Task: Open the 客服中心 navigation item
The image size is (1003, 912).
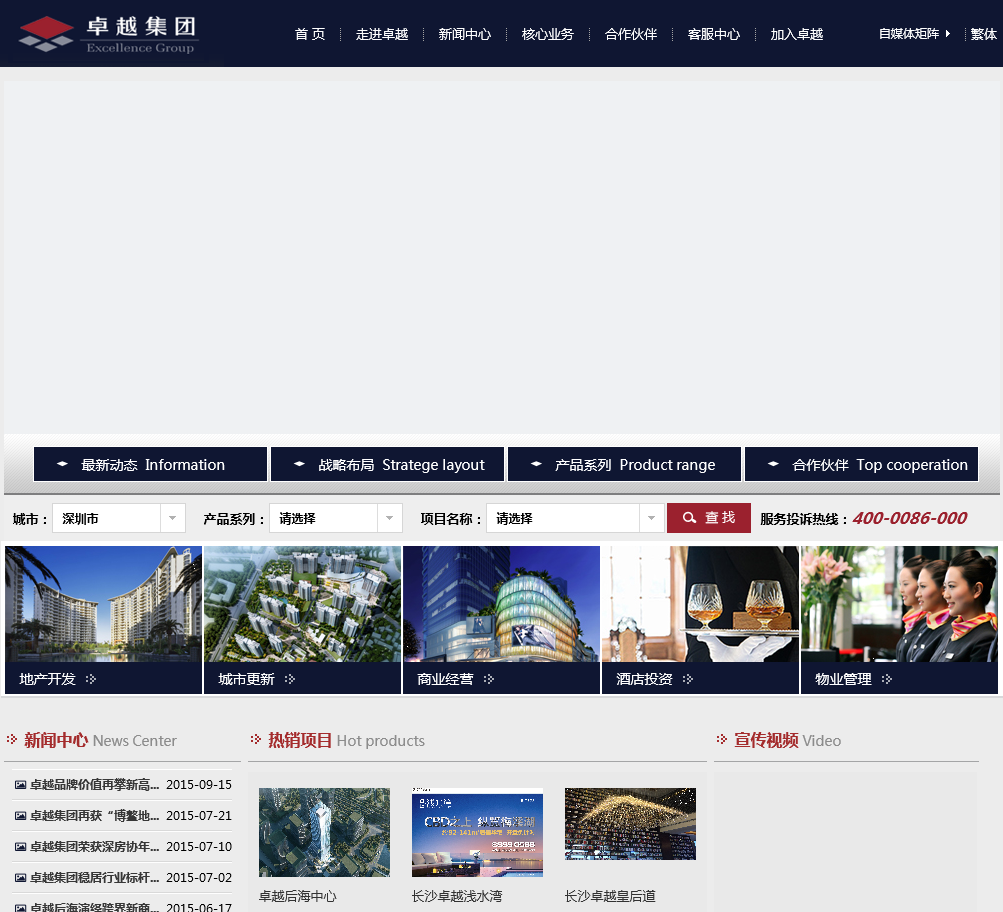Action: point(714,35)
